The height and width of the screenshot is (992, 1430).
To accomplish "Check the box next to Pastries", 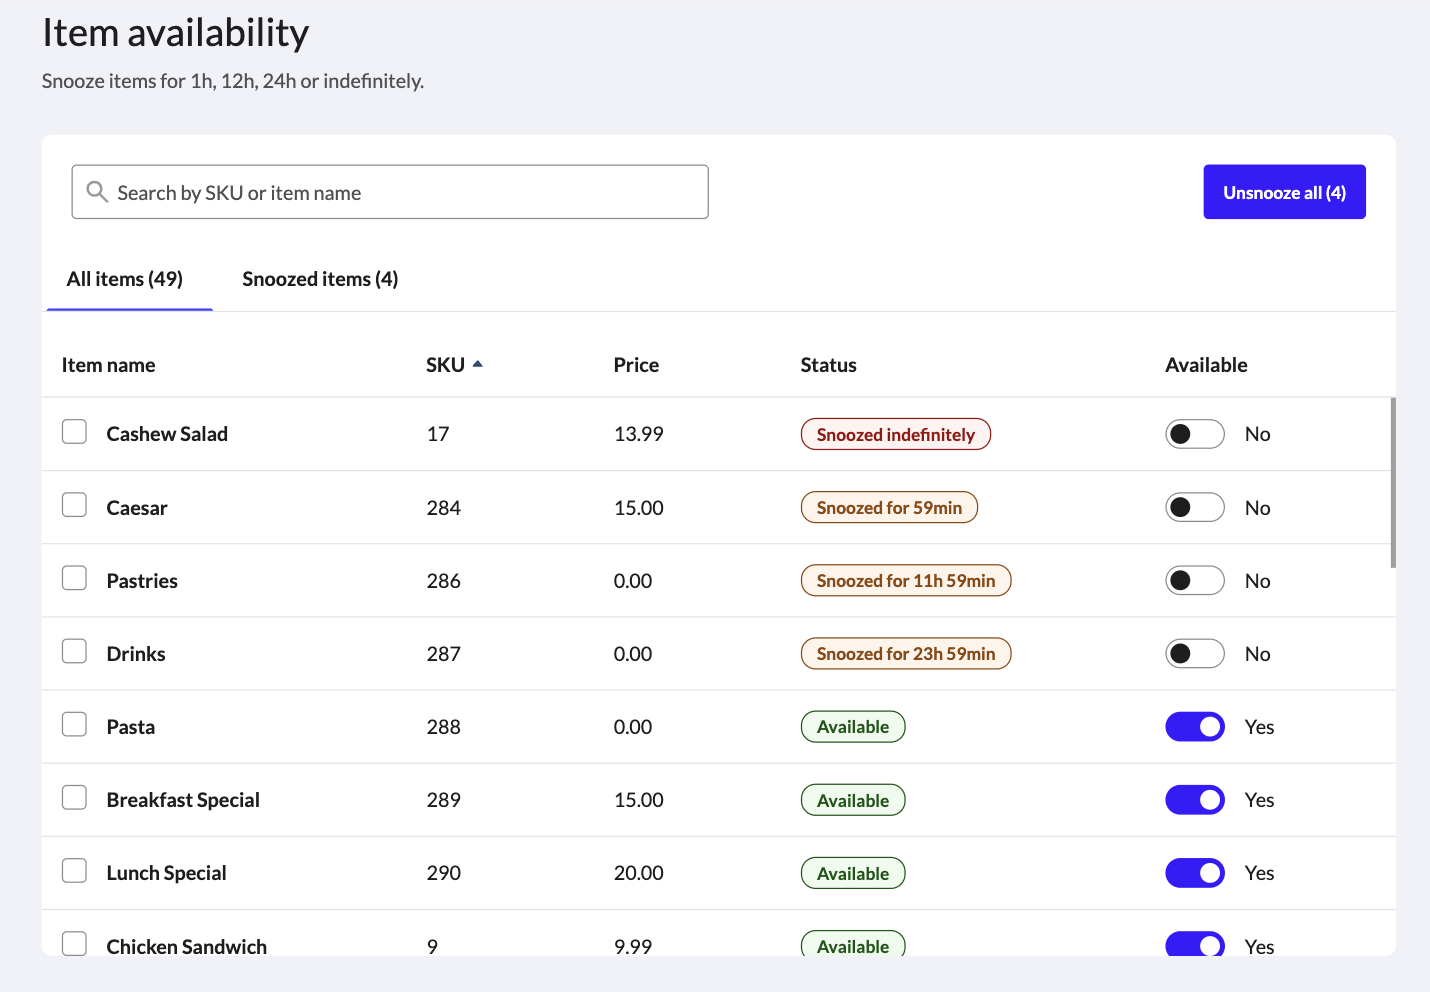I will pyautogui.click(x=75, y=579).
